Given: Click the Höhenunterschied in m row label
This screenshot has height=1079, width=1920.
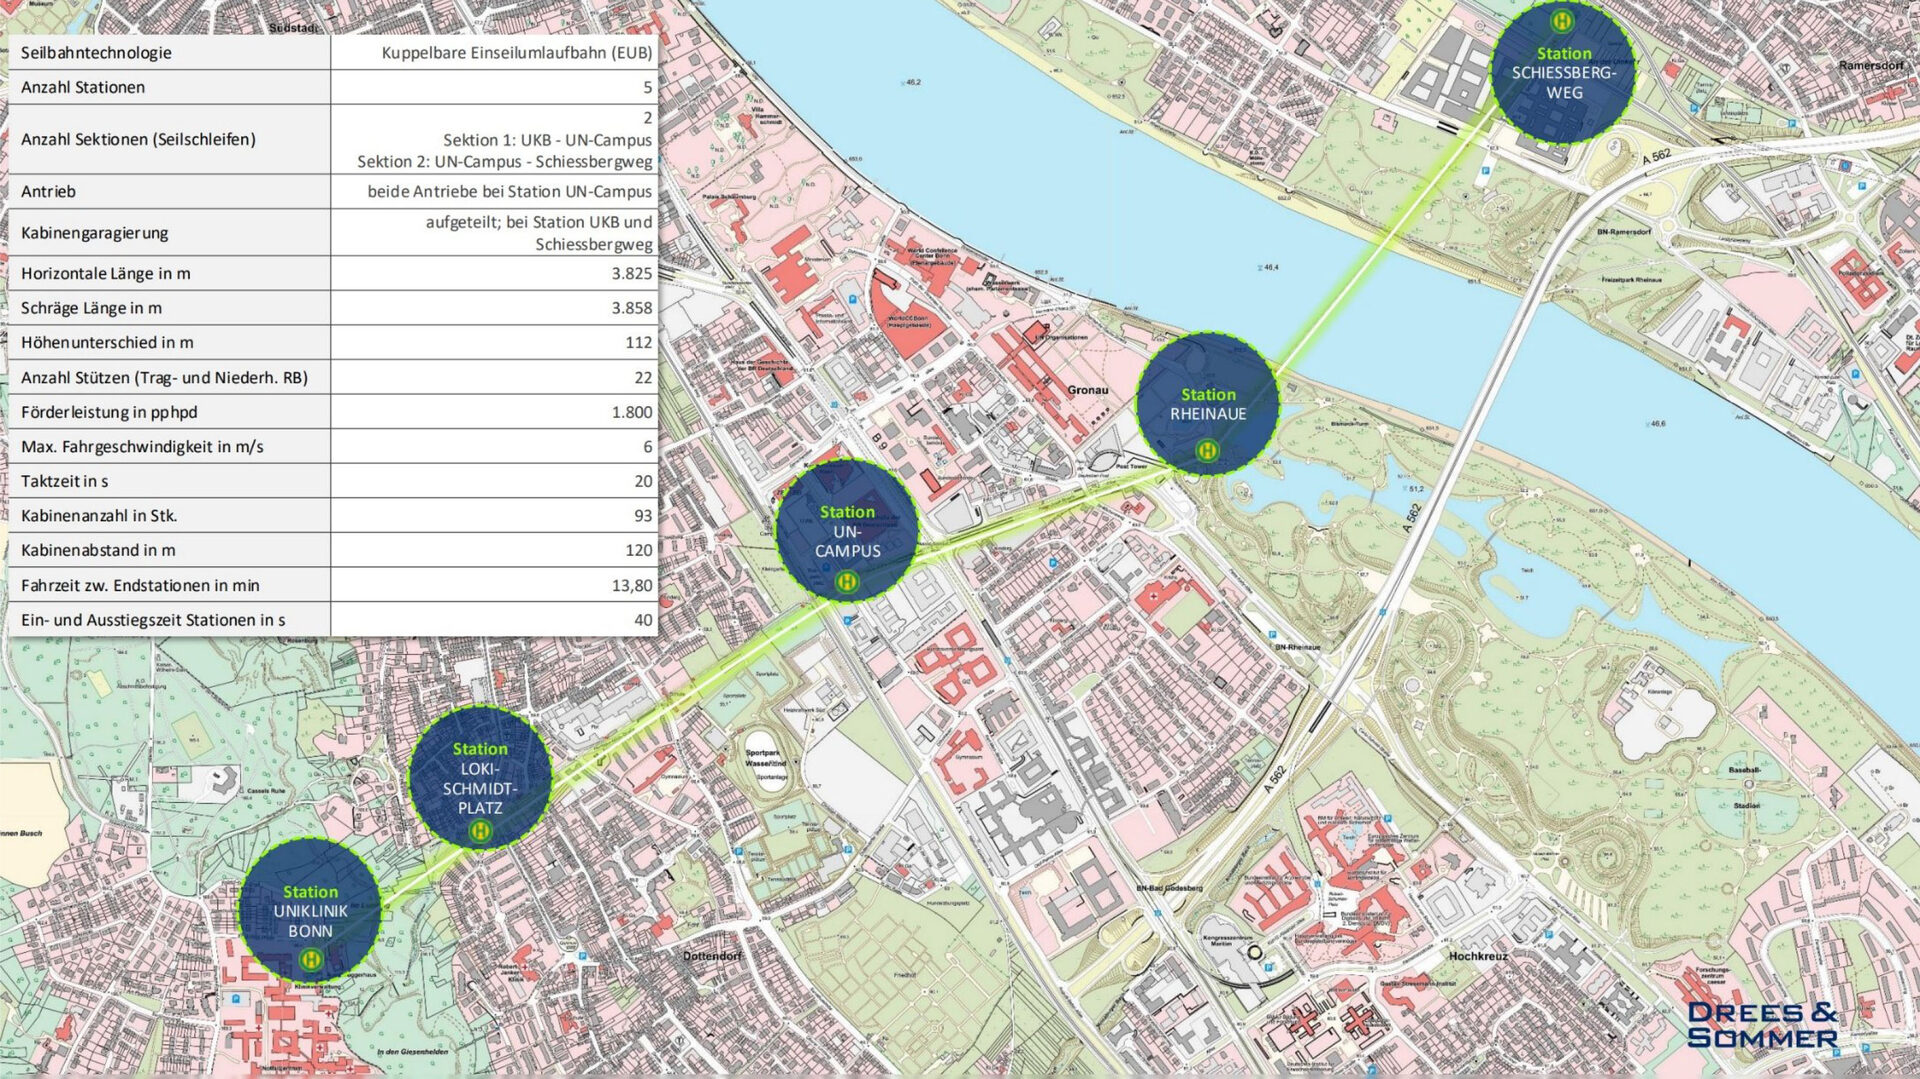Looking at the screenshot, I should pos(107,342).
